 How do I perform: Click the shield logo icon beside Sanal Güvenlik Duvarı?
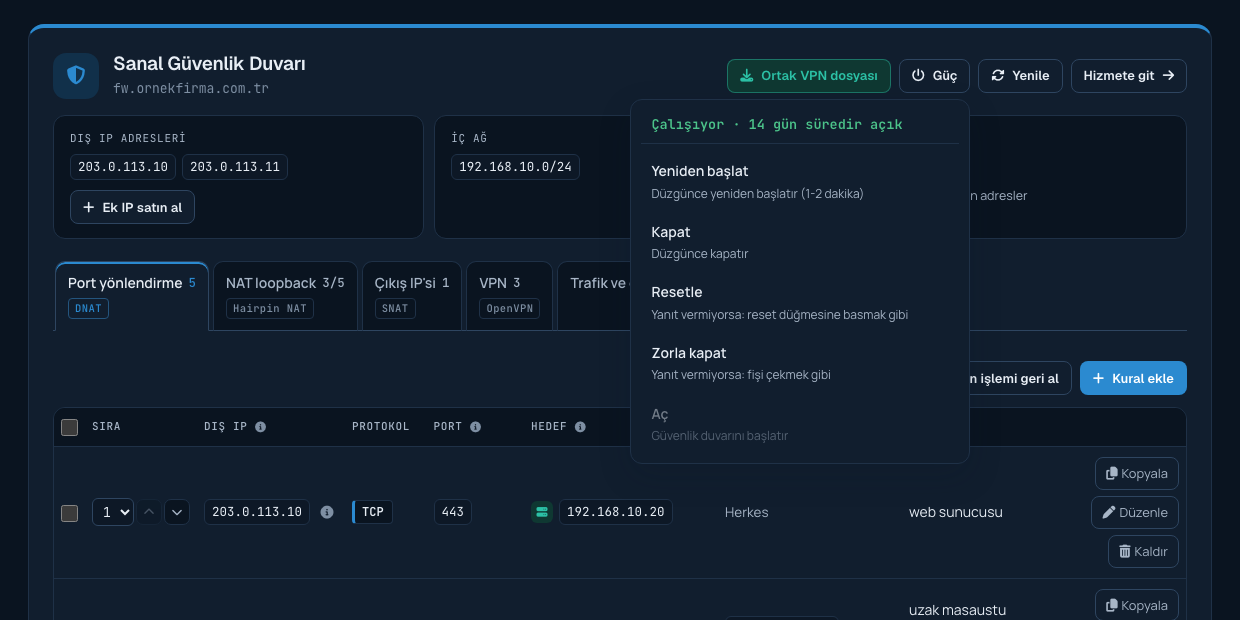point(76,76)
